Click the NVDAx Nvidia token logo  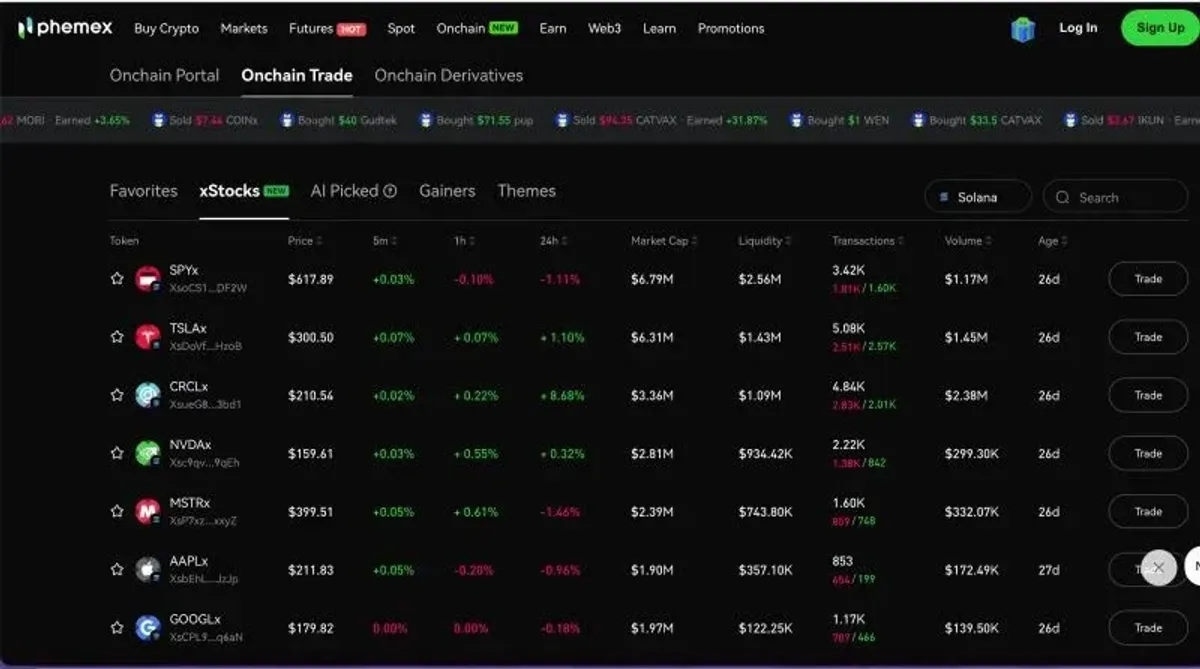click(148, 453)
